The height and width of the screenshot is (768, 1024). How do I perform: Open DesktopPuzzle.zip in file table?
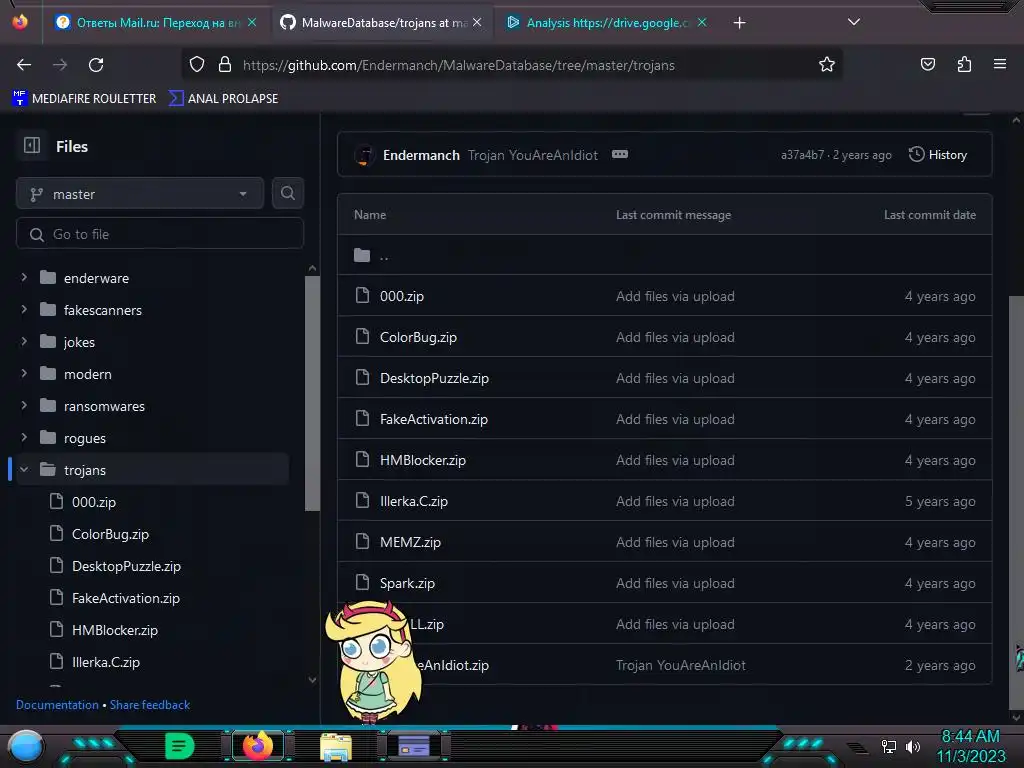pos(434,378)
